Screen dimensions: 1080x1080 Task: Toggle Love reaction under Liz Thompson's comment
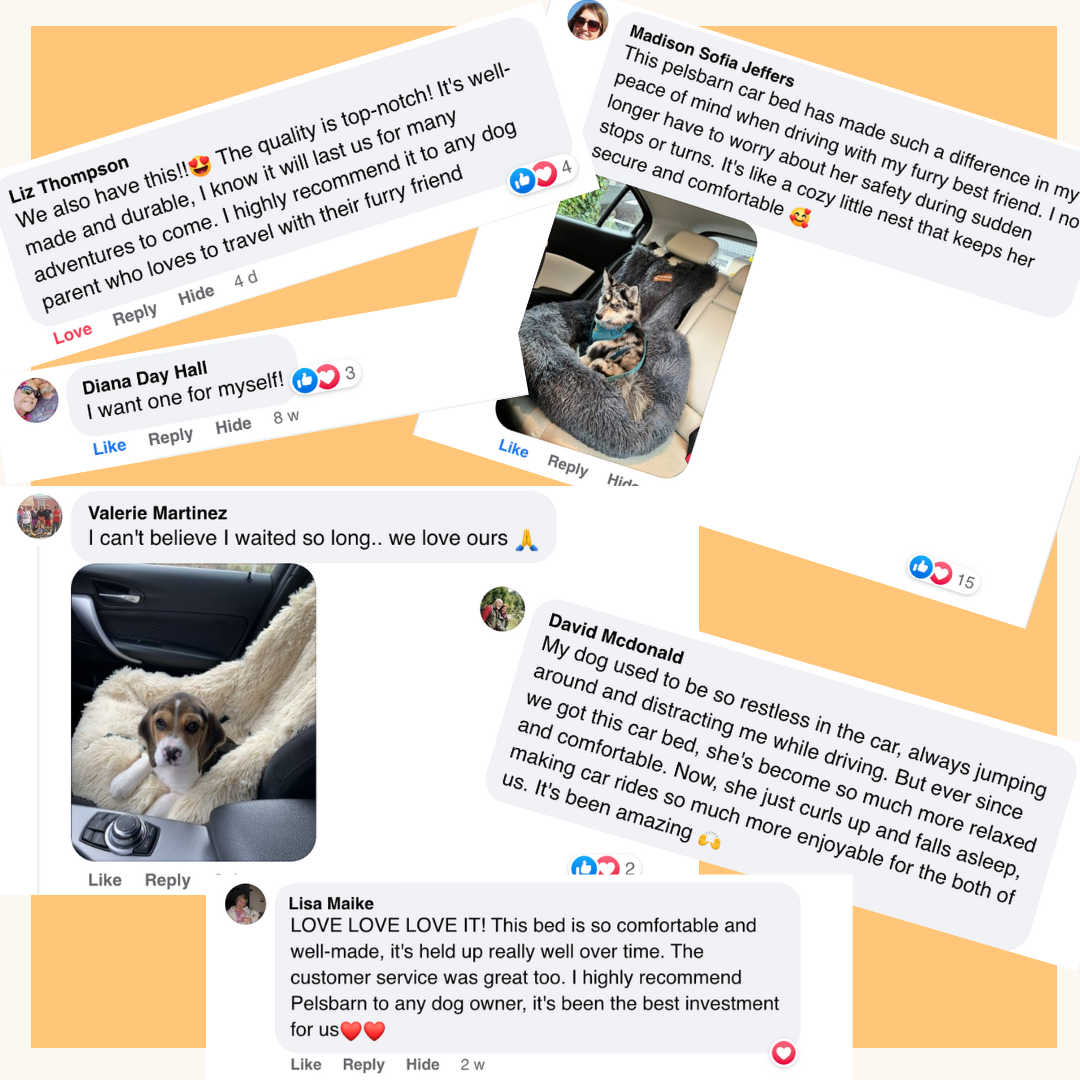(x=72, y=334)
